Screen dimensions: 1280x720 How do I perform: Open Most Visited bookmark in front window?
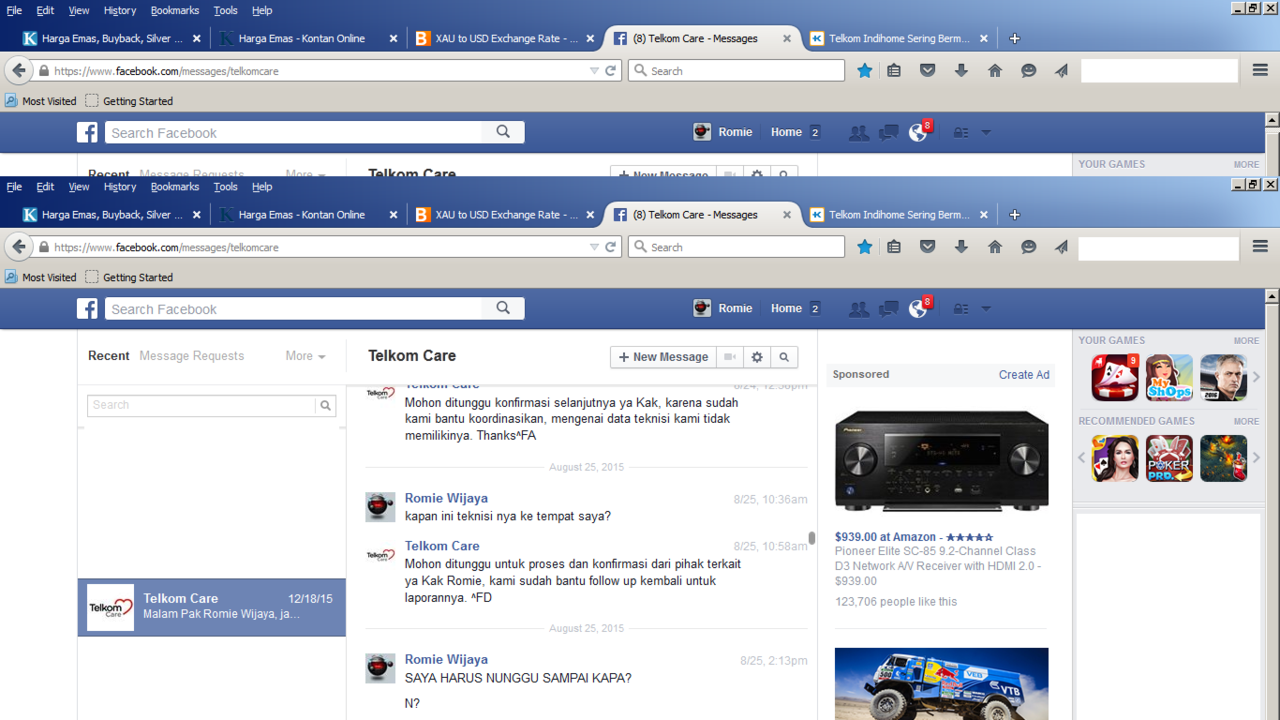pyautogui.click(x=40, y=277)
